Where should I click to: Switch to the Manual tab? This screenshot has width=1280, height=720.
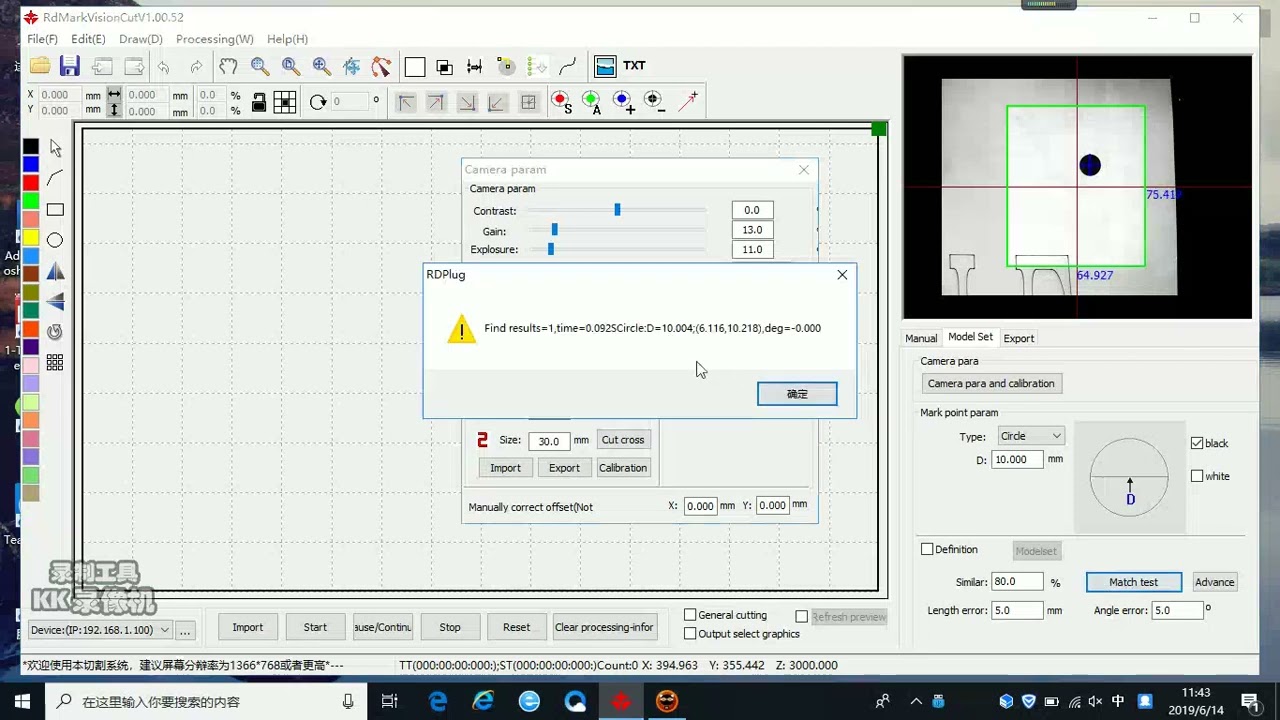921,338
